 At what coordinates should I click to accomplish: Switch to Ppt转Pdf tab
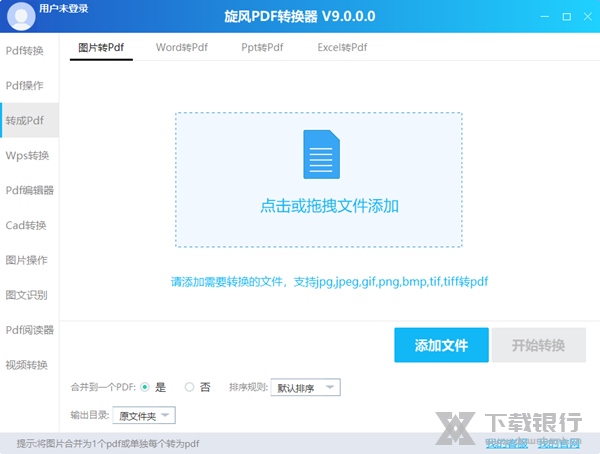click(262, 47)
